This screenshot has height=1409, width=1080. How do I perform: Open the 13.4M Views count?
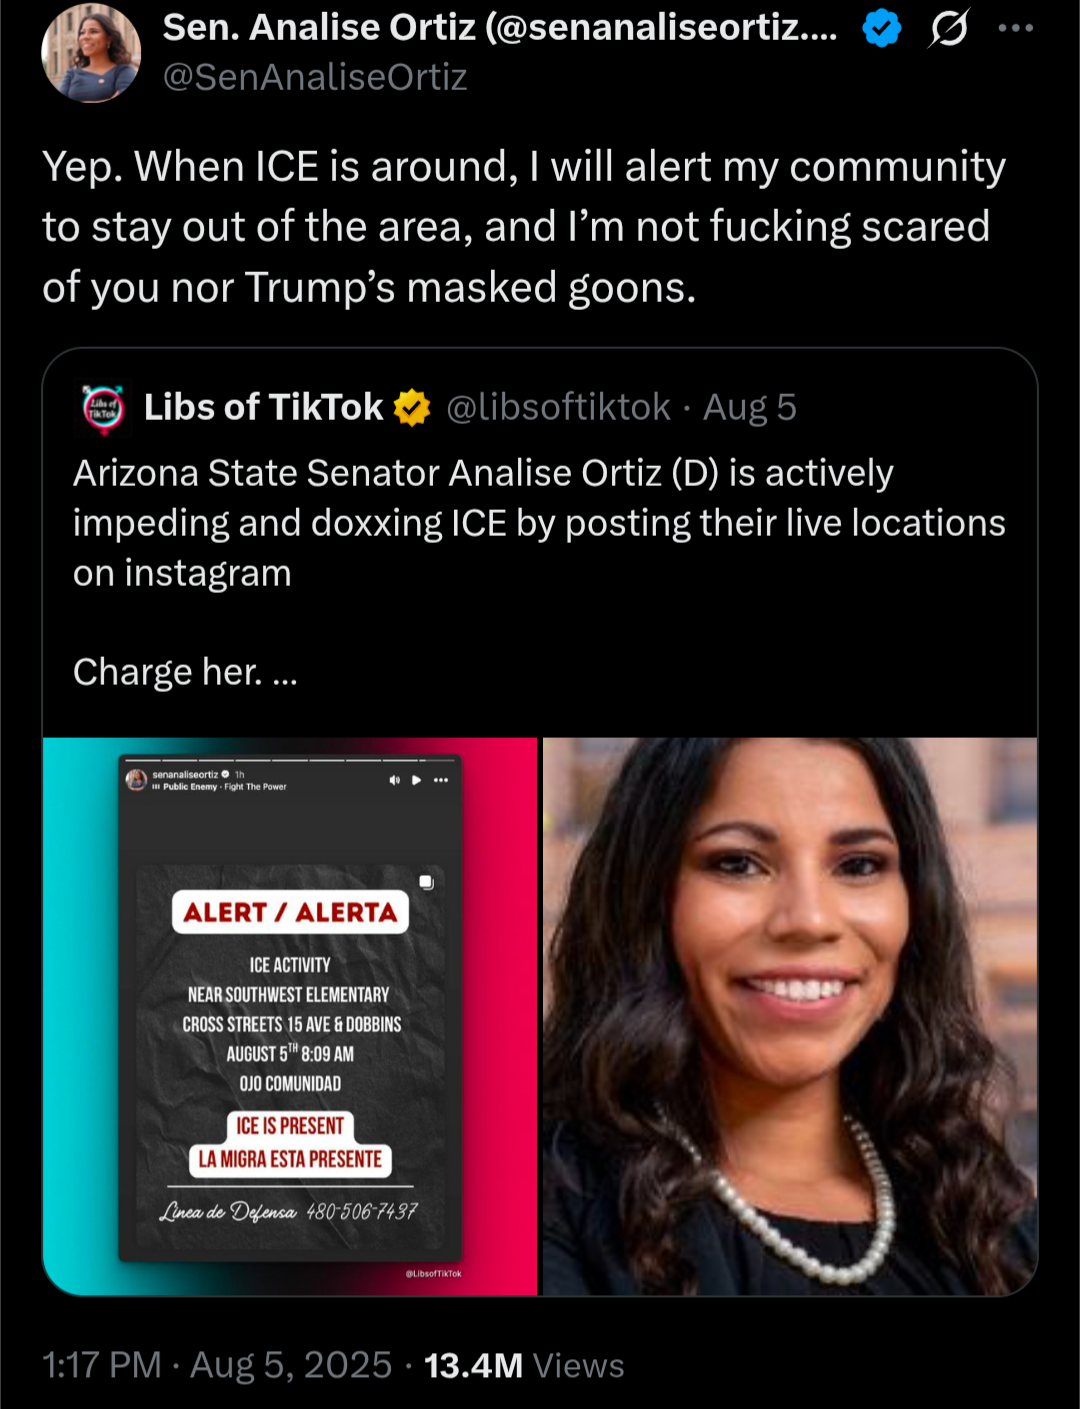click(524, 1365)
